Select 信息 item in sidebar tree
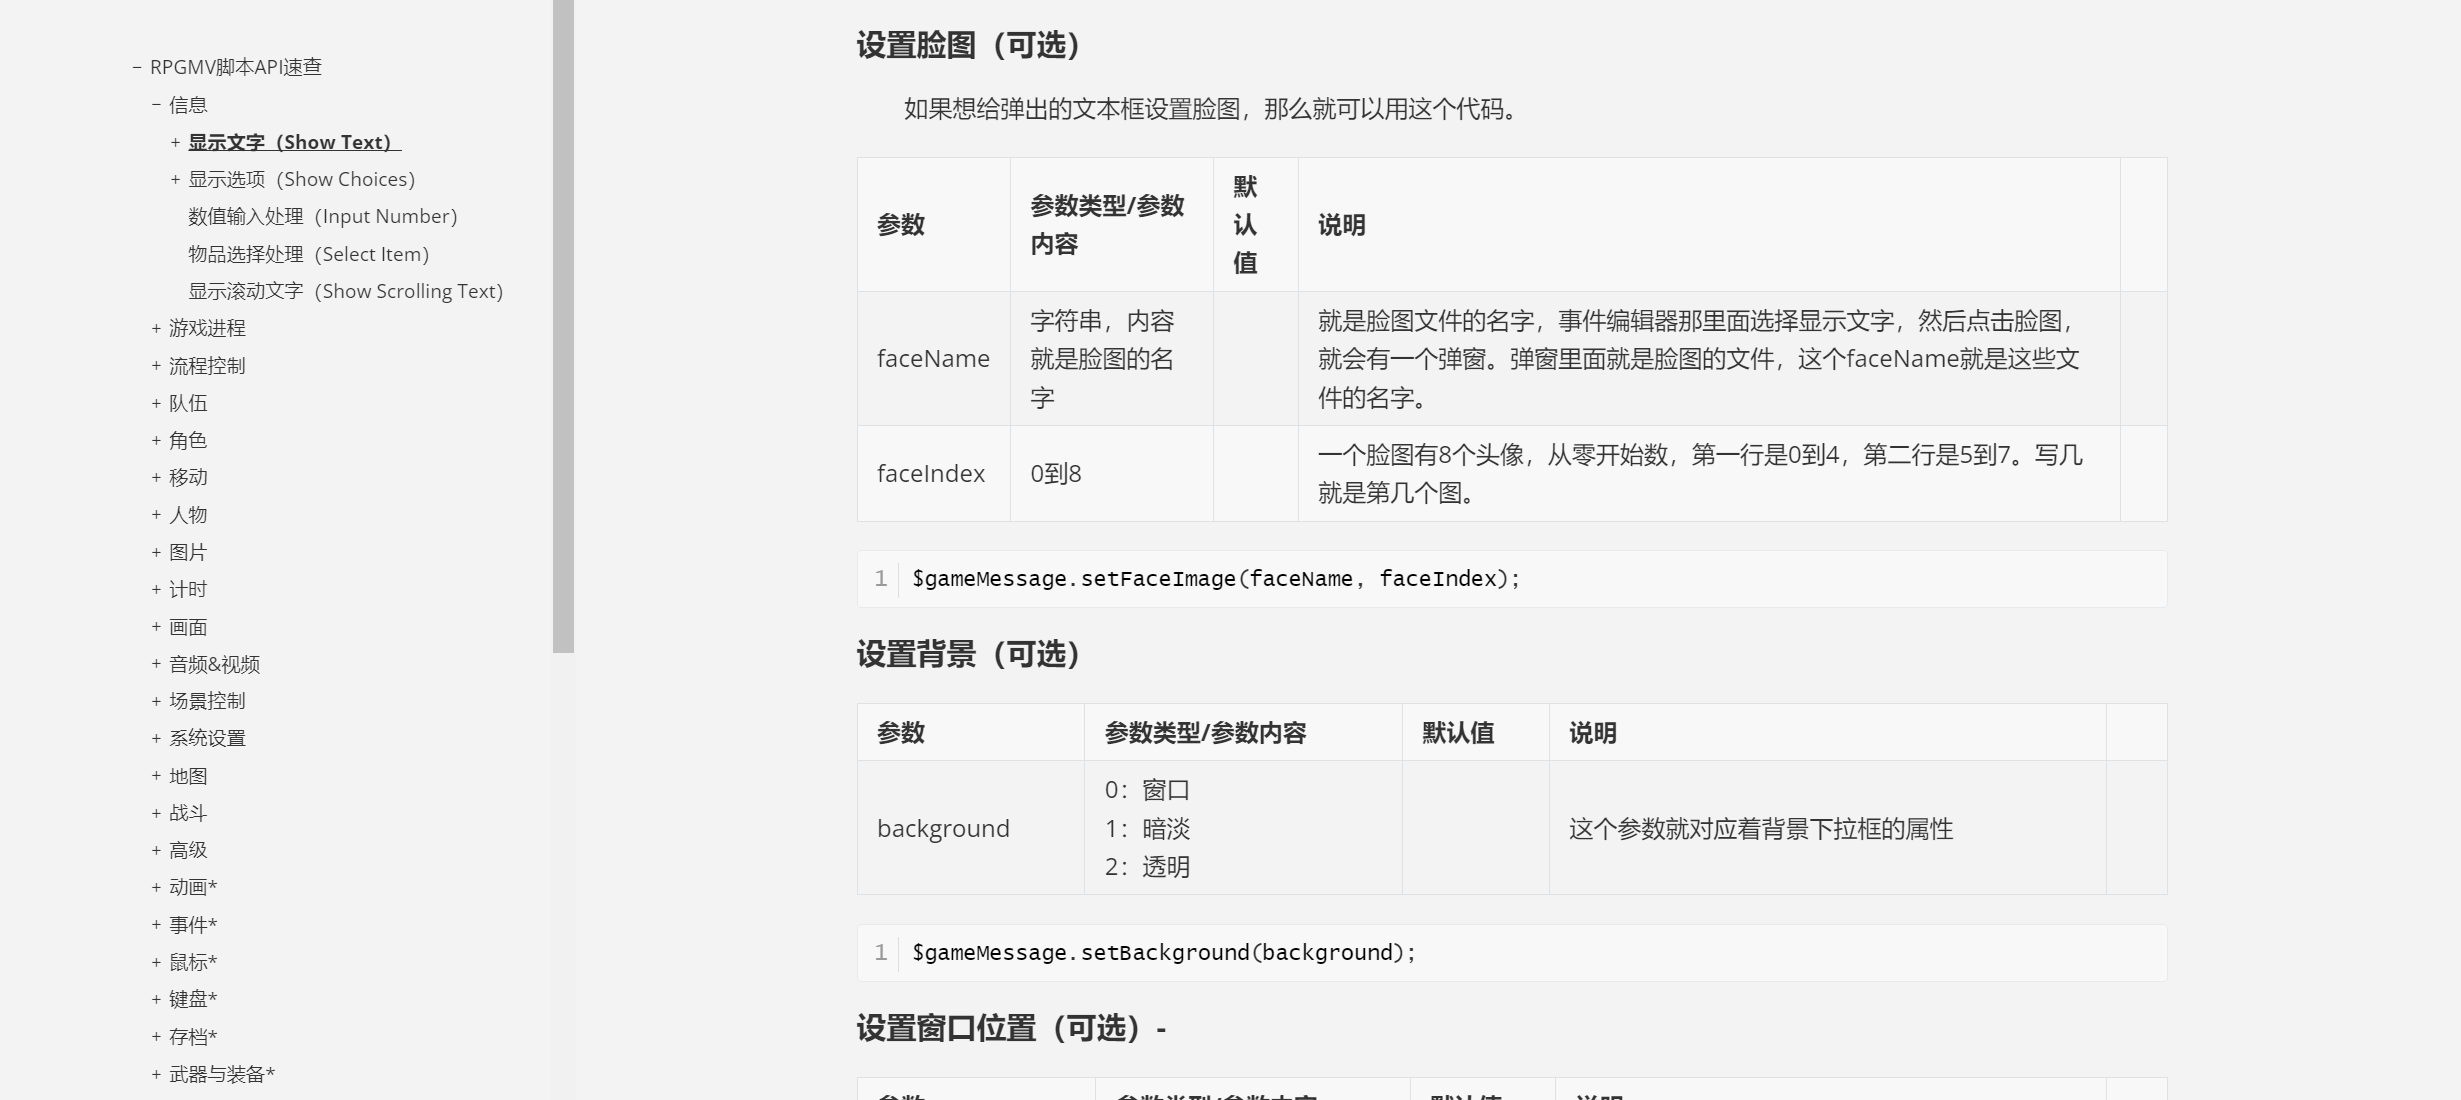This screenshot has height=1100, width=2461. 188,104
